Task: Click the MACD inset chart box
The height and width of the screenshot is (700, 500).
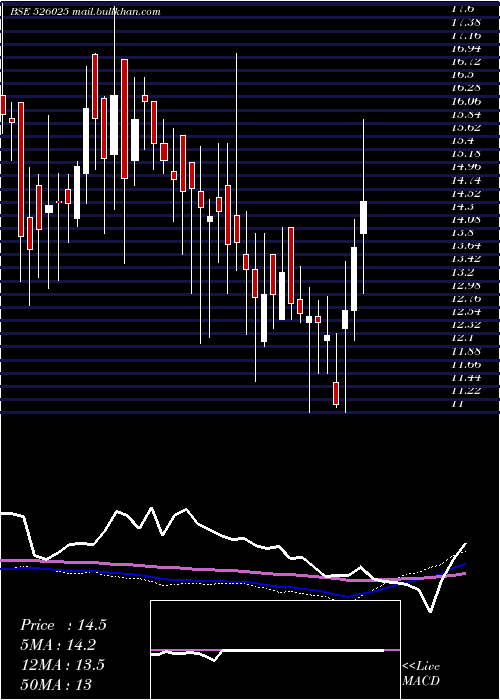Action: [275, 650]
